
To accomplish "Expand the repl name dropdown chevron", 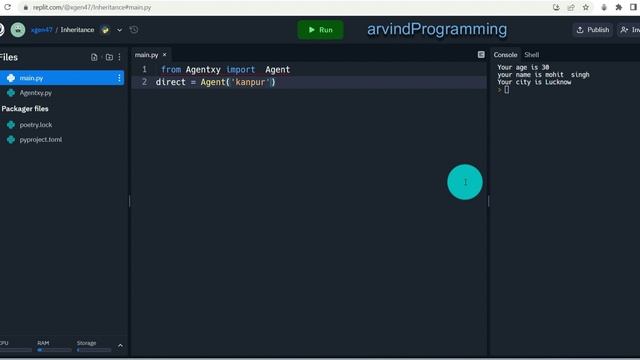I will (x=119, y=30).
